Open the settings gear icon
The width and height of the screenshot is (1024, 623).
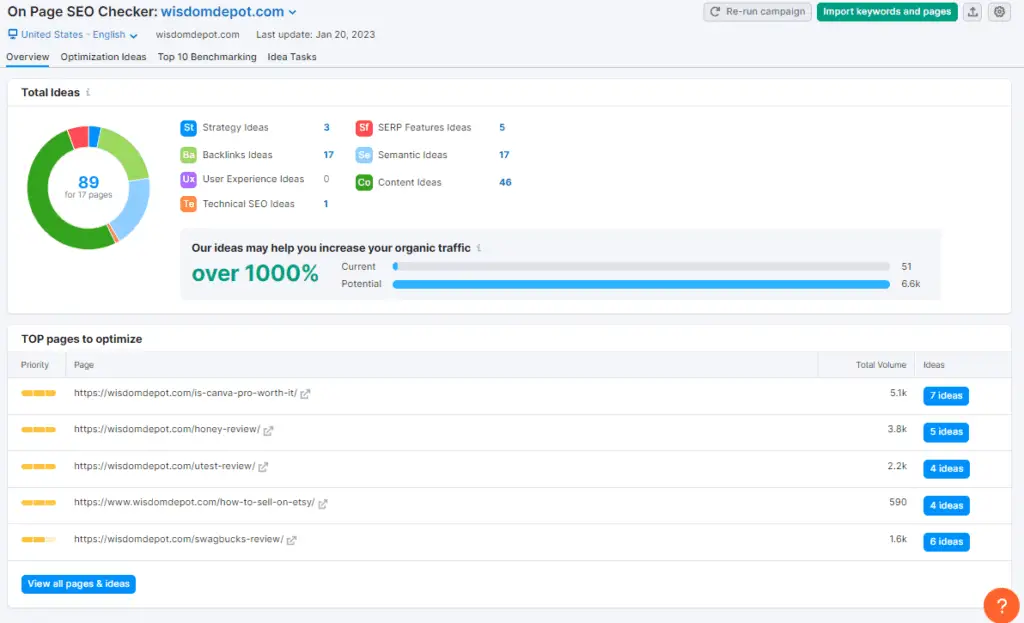click(x=999, y=12)
